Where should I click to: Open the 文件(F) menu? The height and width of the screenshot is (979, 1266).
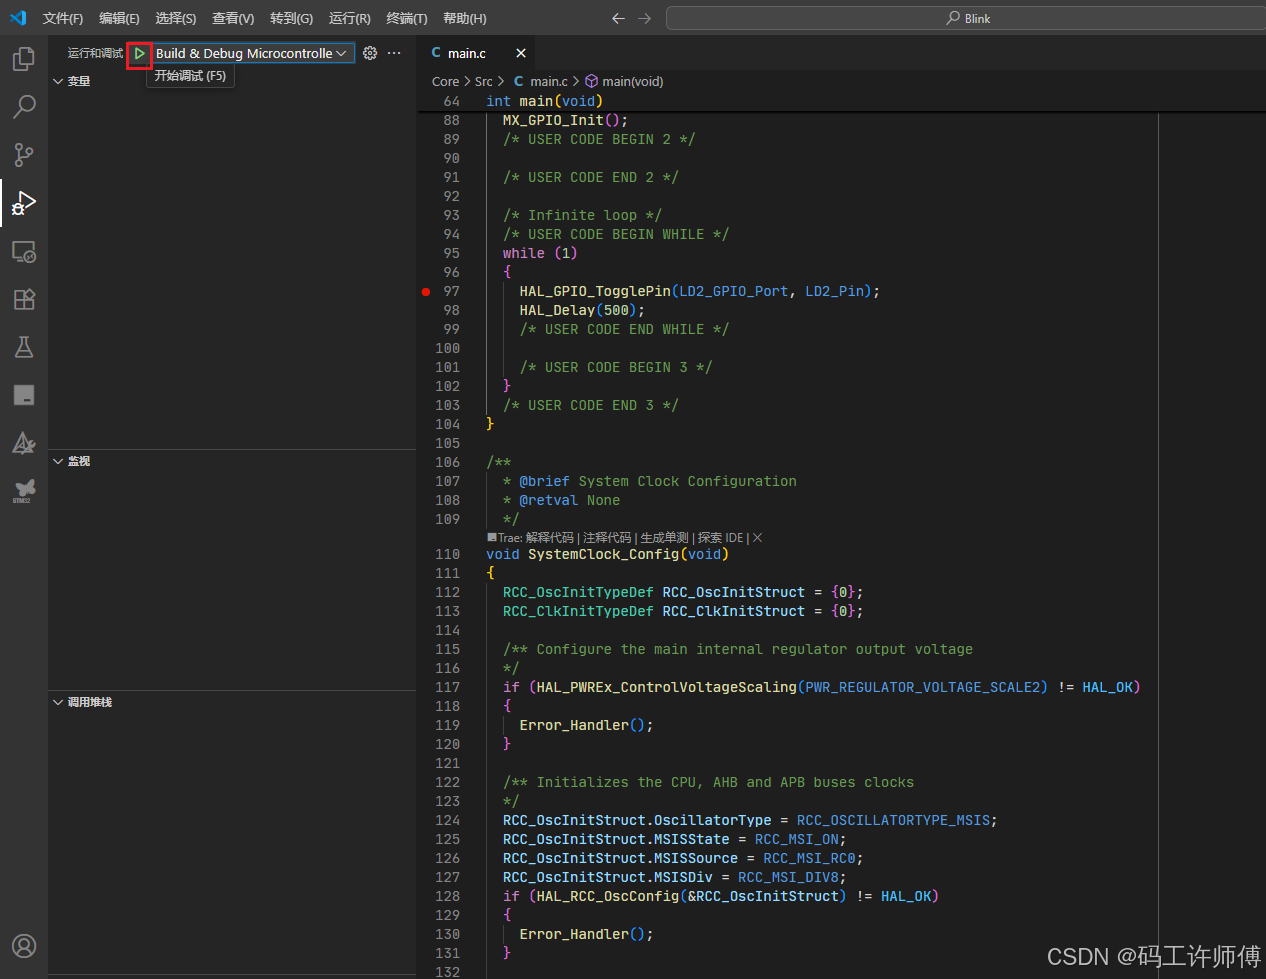[x=62, y=18]
